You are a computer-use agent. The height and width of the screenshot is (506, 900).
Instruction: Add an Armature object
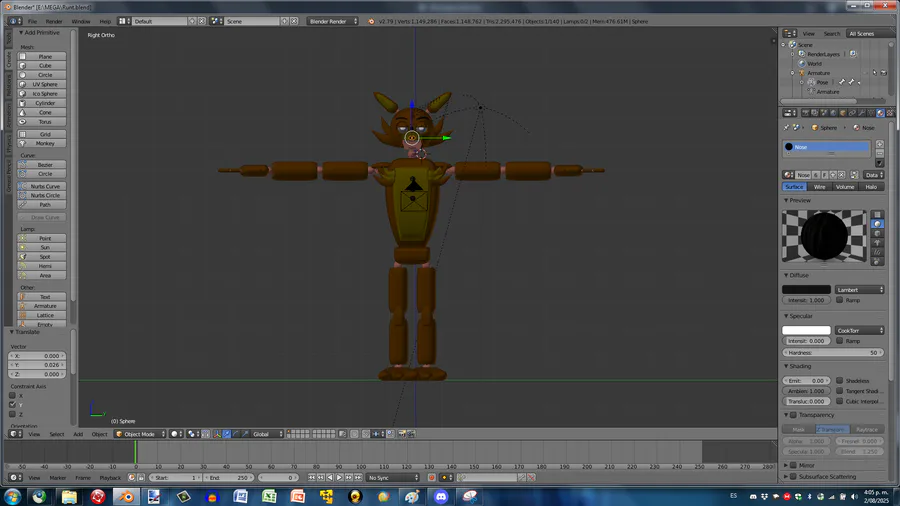tap(42, 306)
